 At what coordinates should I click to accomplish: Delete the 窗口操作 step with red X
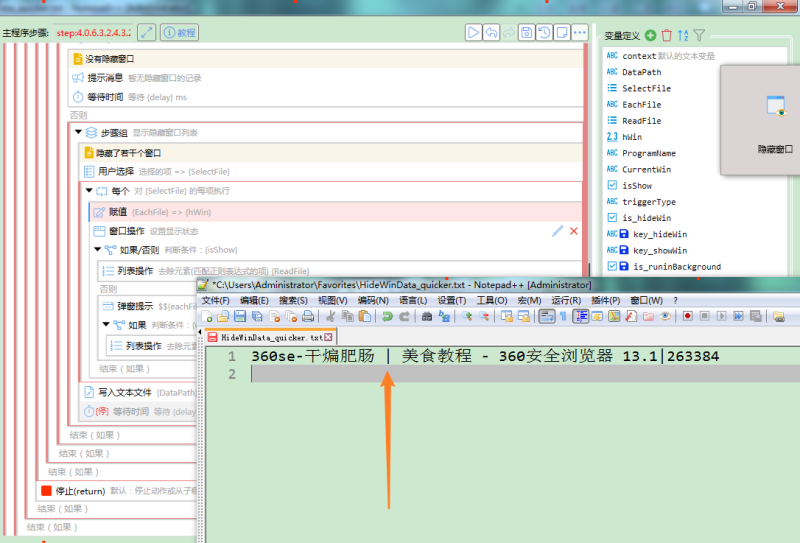point(574,231)
